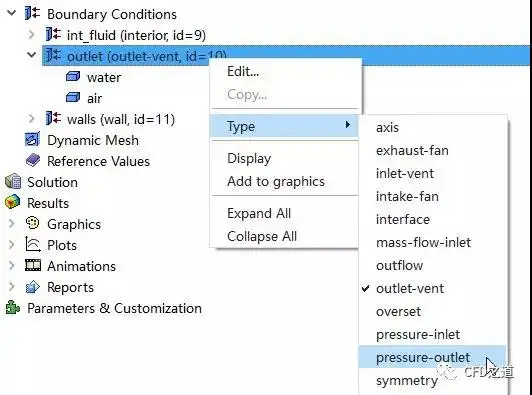The height and width of the screenshot is (395, 532).
Task: Select the Dynamic Mesh icon
Action: [x=32, y=139]
